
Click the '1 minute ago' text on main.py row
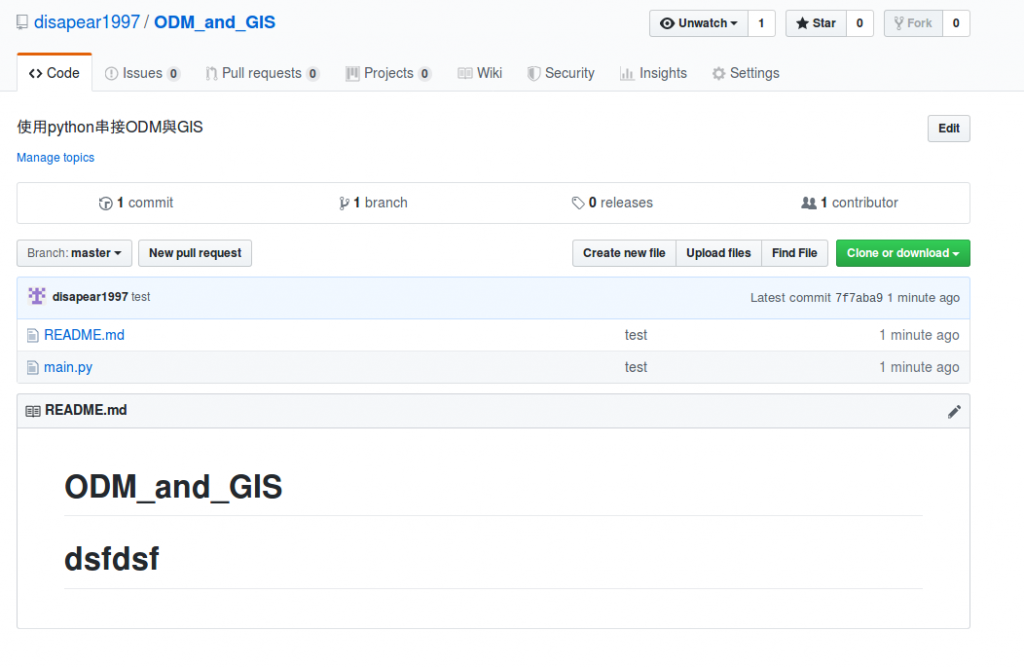919,367
